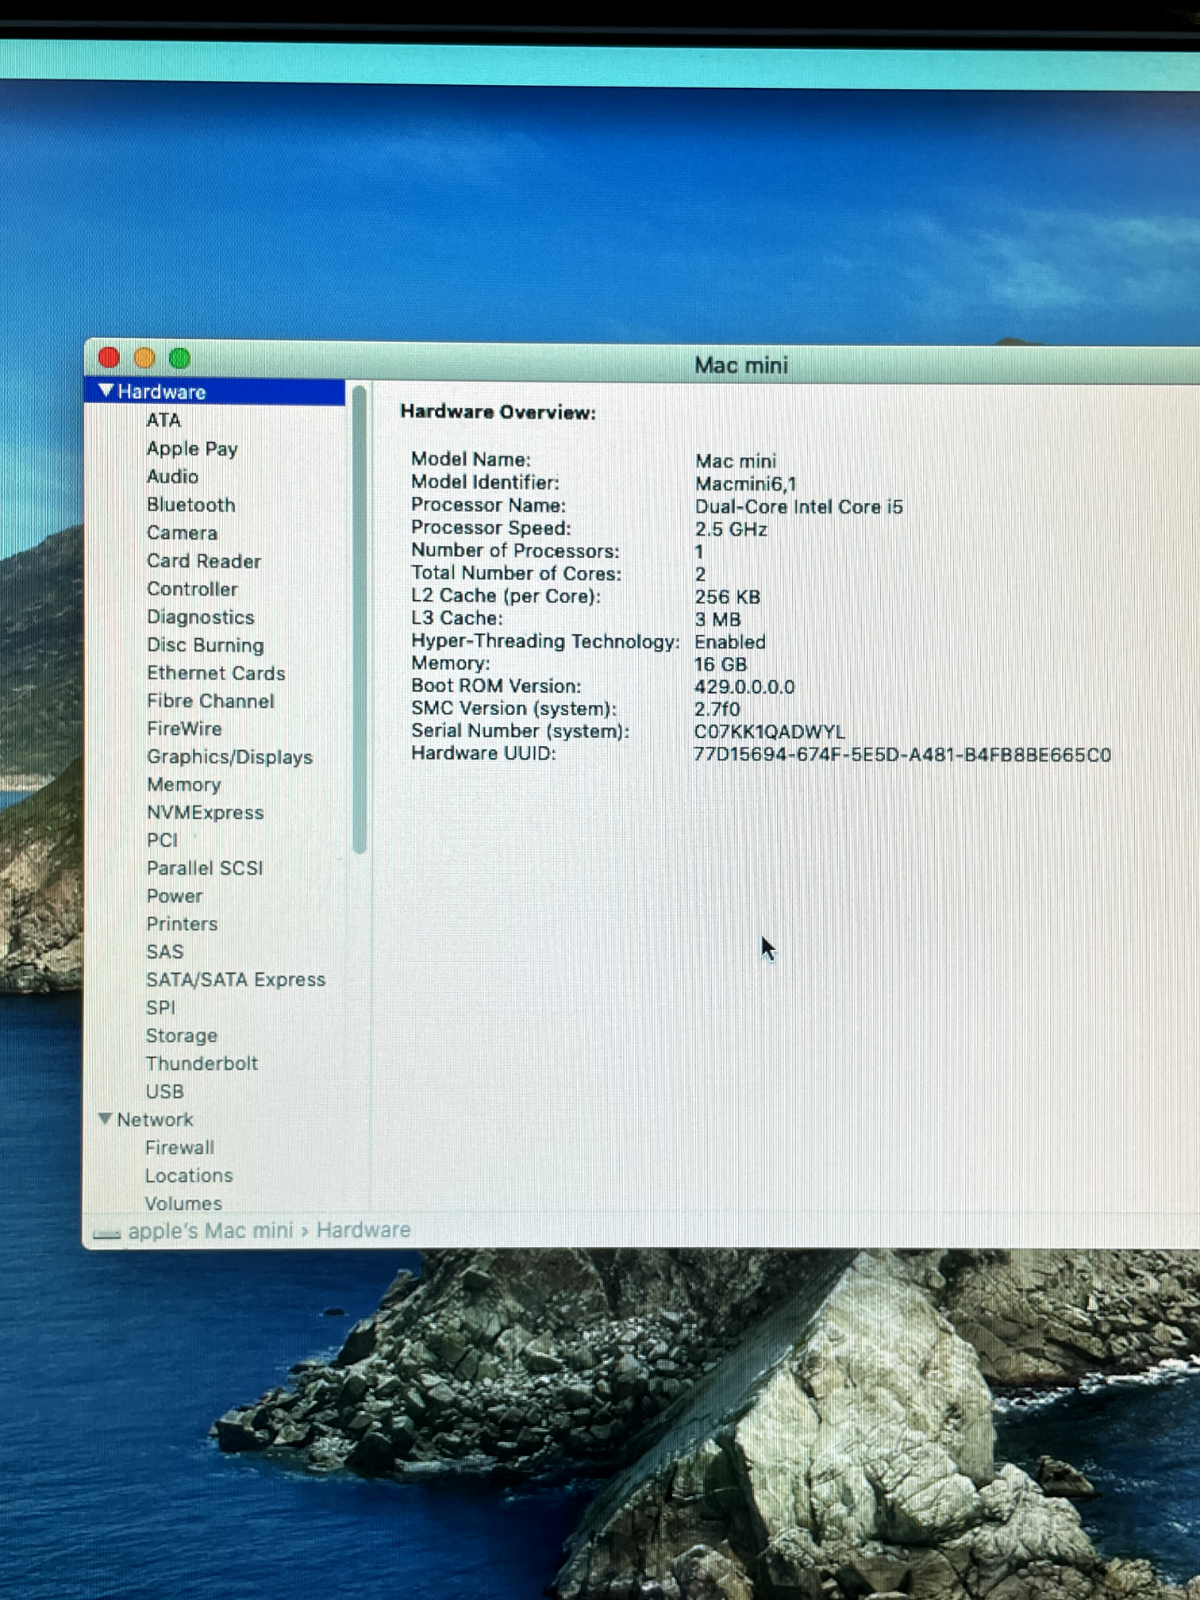Click the Hardware Overview heading
The image size is (1200, 1600).
point(498,412)
